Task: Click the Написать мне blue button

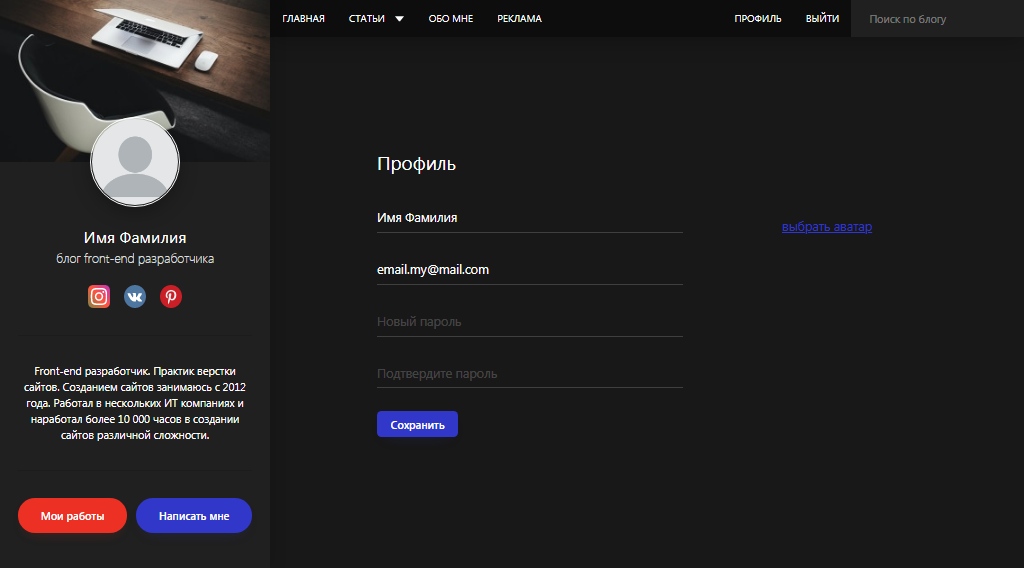Action: tap(194, 516)
